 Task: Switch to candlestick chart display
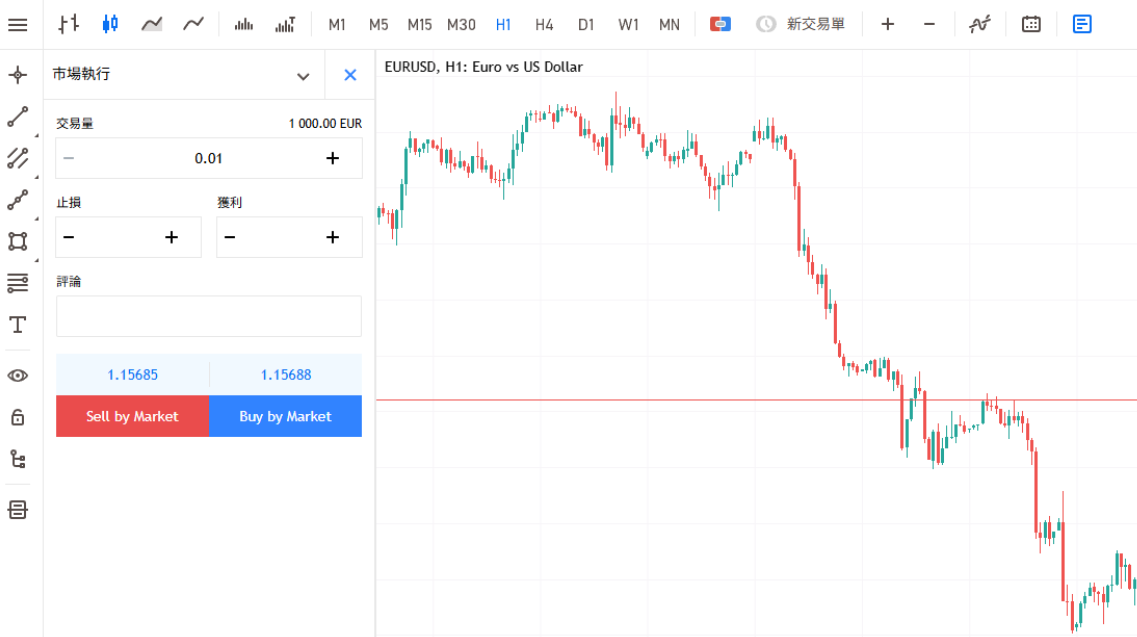click(x=110, y=24)
